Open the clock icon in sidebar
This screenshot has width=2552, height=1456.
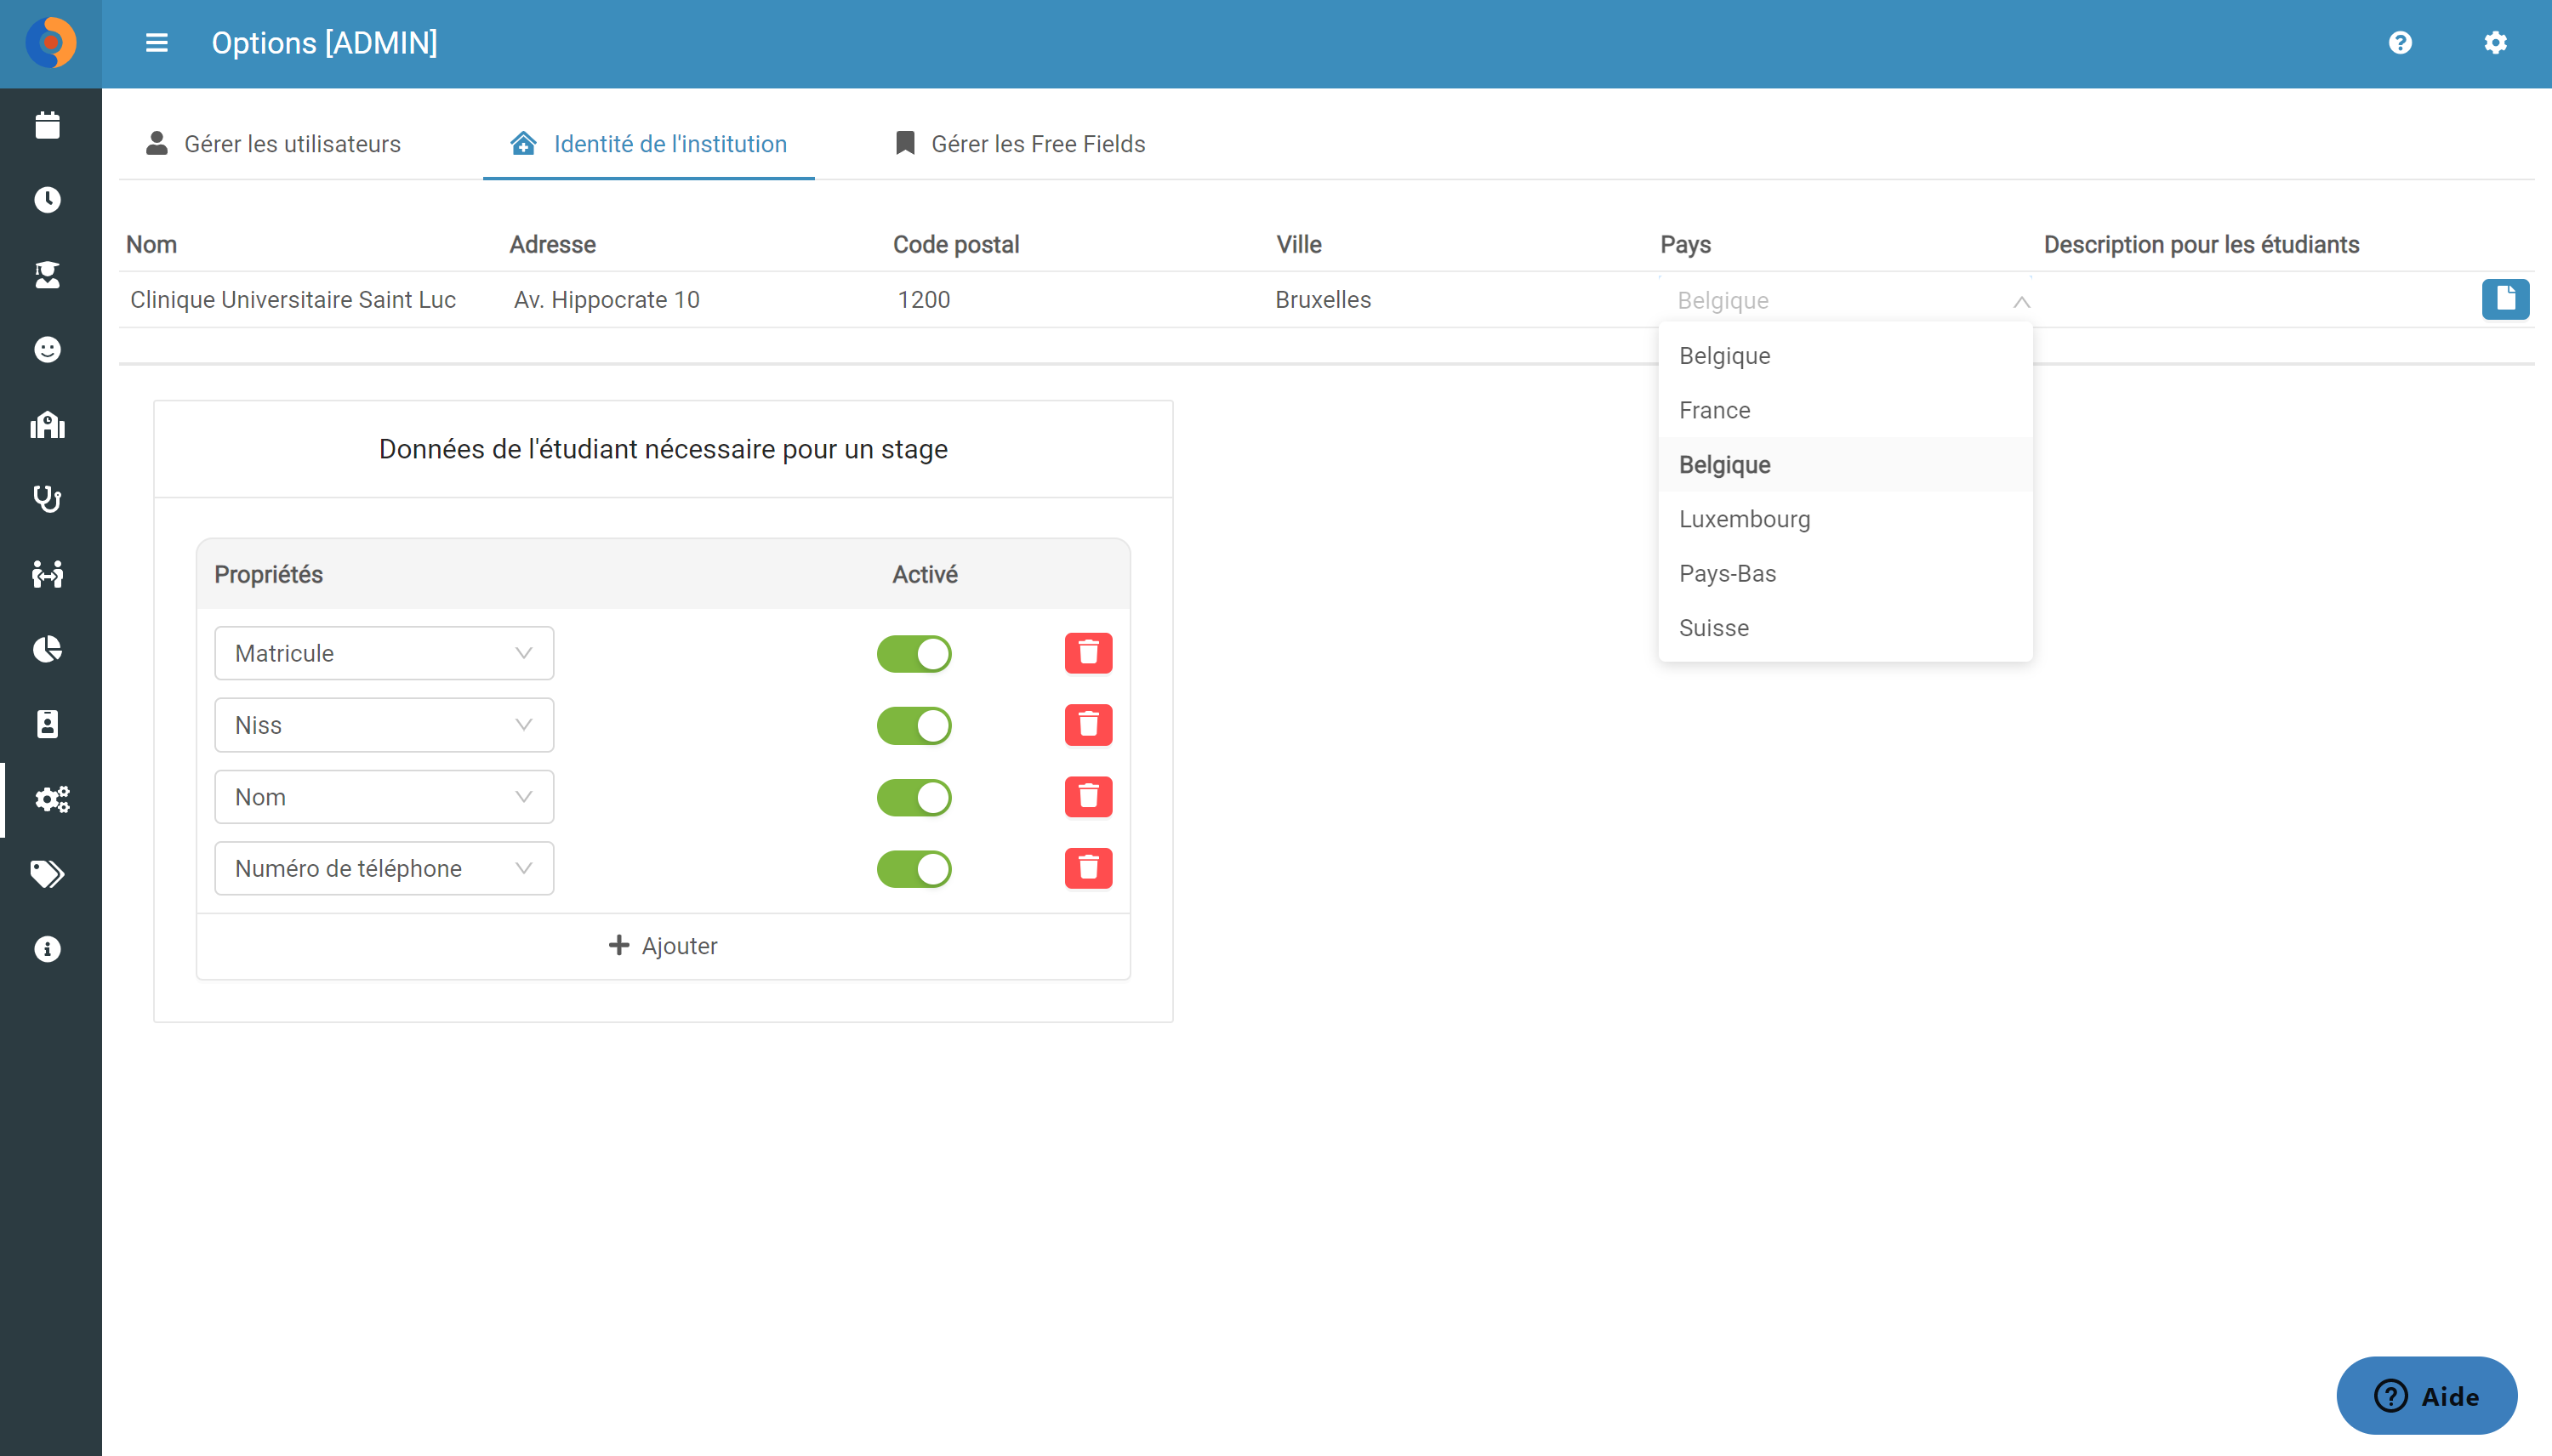[47, 200]
